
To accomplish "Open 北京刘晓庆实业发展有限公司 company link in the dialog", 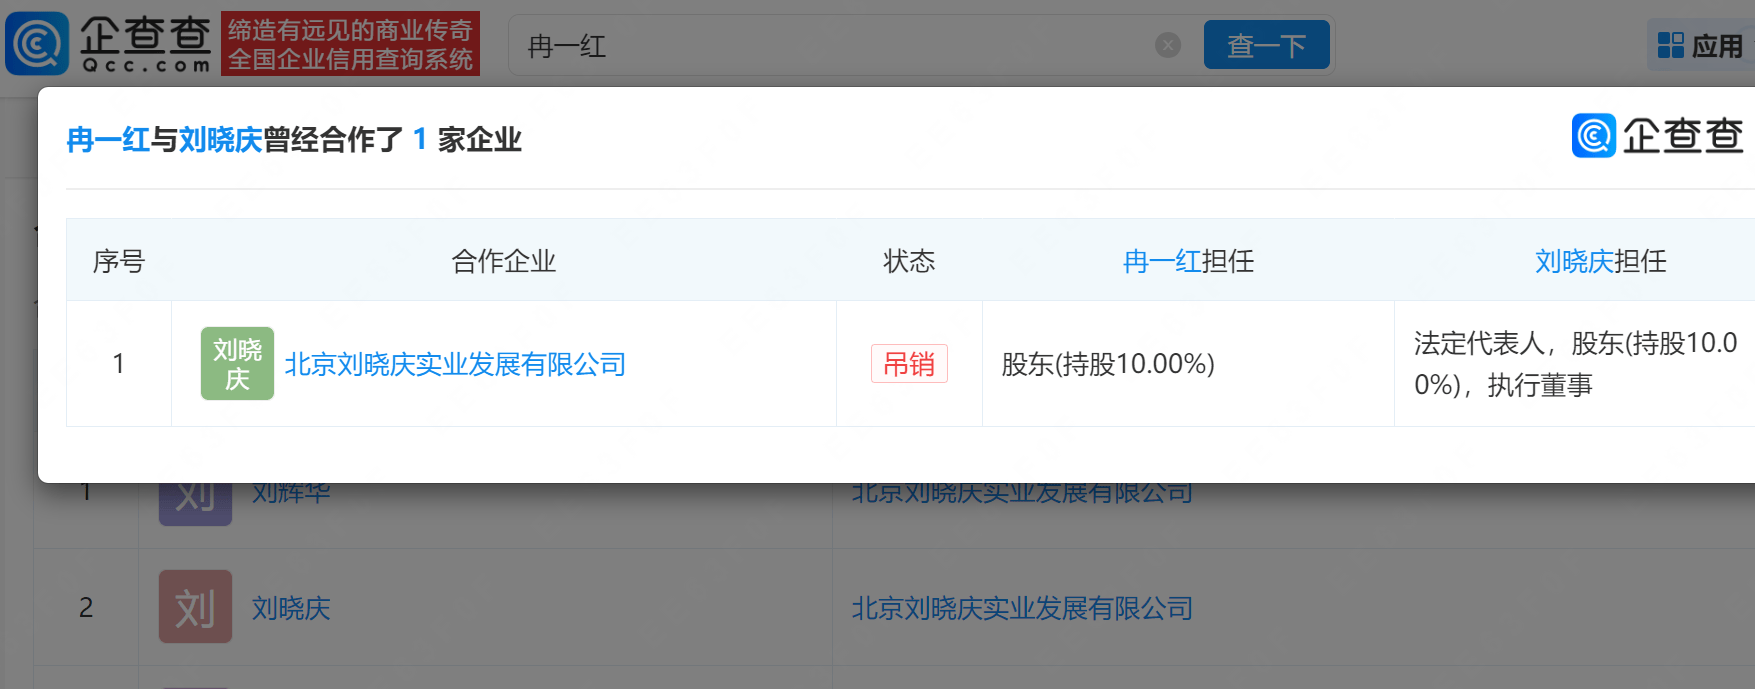I will [455, 364].
